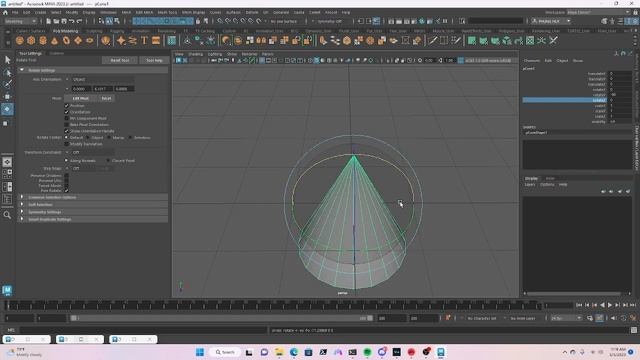The height and width of the screenshot is (360, 640).
Task: Expand the Symmetry Settings section
Action: pos(22,212)
